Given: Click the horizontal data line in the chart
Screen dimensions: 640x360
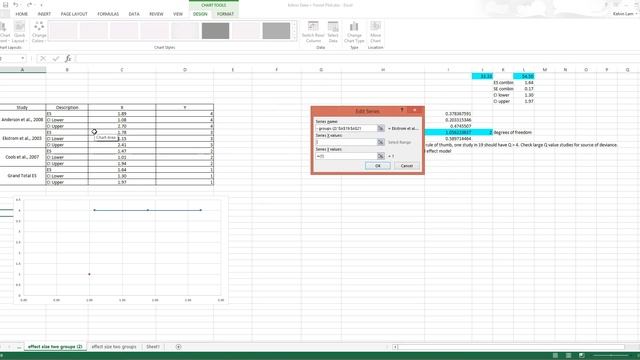Looking at the screenshot, I should 148,210.
